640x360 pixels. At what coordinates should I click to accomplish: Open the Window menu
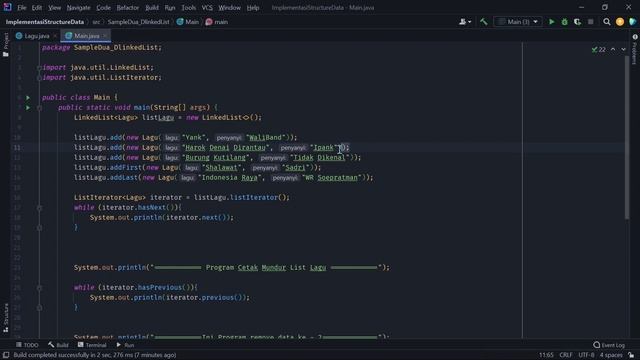point(229,7)
